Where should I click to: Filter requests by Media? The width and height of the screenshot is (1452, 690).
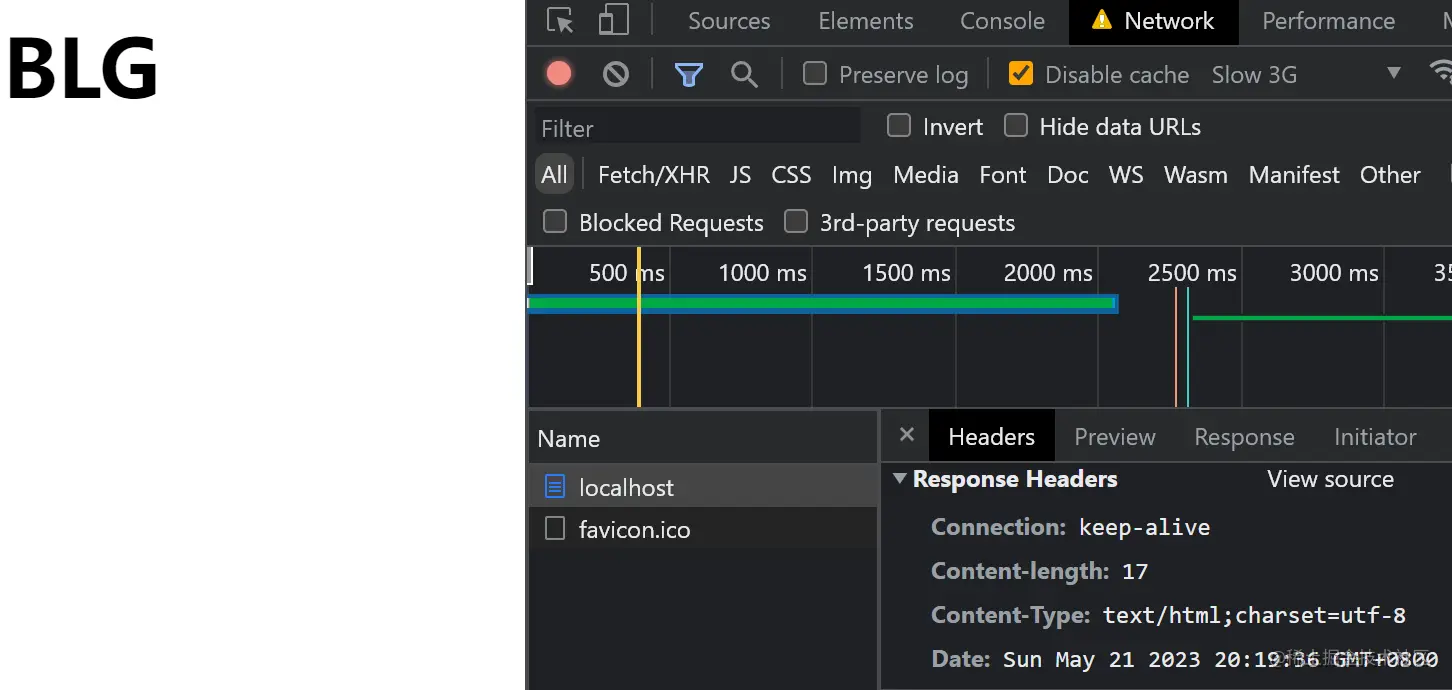(926, 175)
